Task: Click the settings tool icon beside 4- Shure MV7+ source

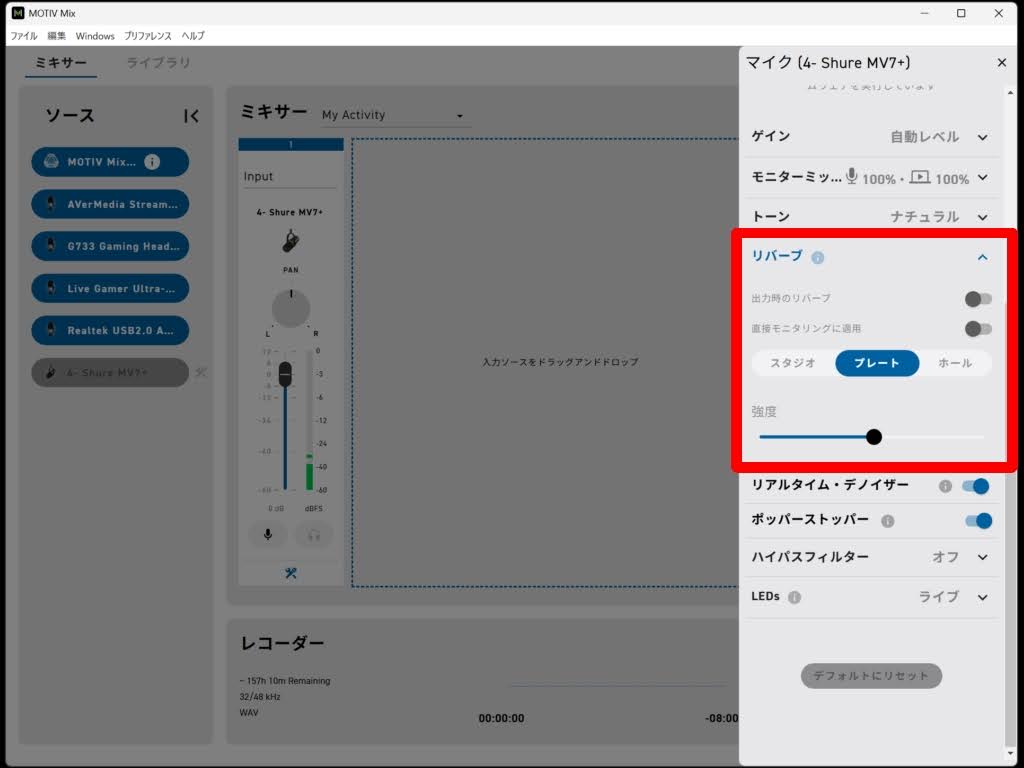Action: (201, 372)
